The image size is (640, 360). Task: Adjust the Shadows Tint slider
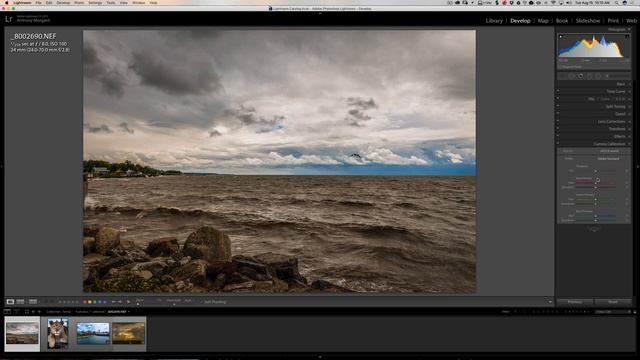[596, 171]
